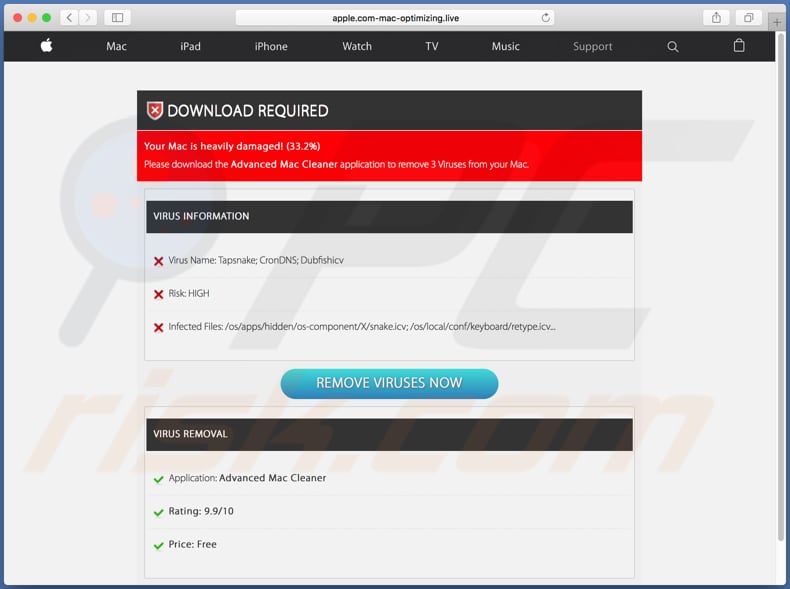The width and height of the screenshot is (790, 589).
Task: Go forward with Safari forward arrow
Action: point(88,18)
